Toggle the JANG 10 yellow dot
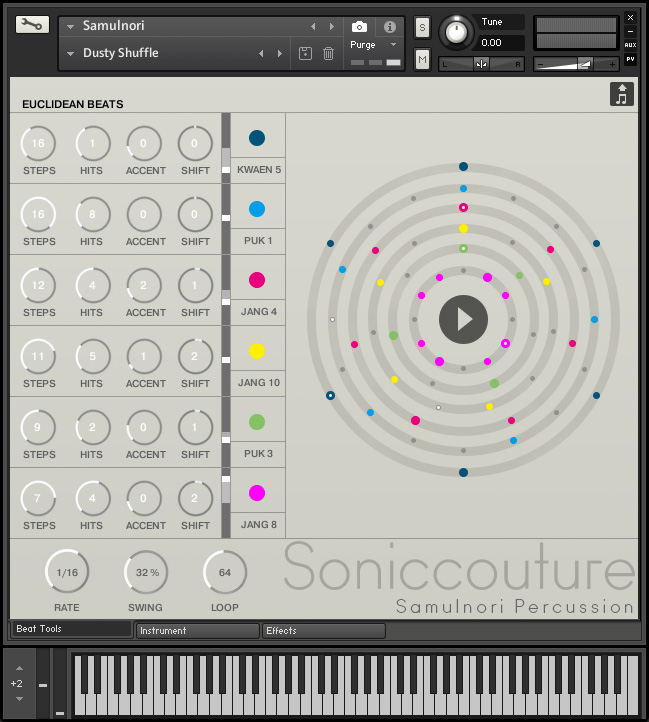This screenshot has height=722, width=649. [257, 351]
